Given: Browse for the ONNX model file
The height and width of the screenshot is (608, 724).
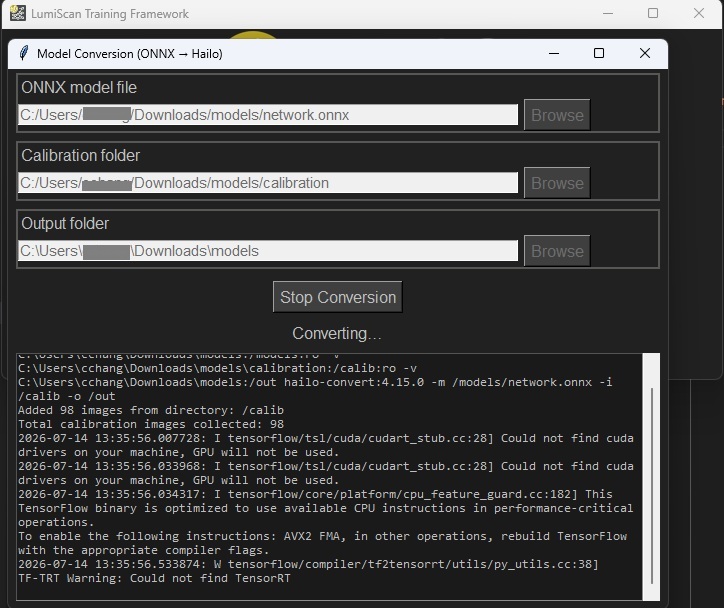Looking at the screenshot, I should [x=557, y=115].
